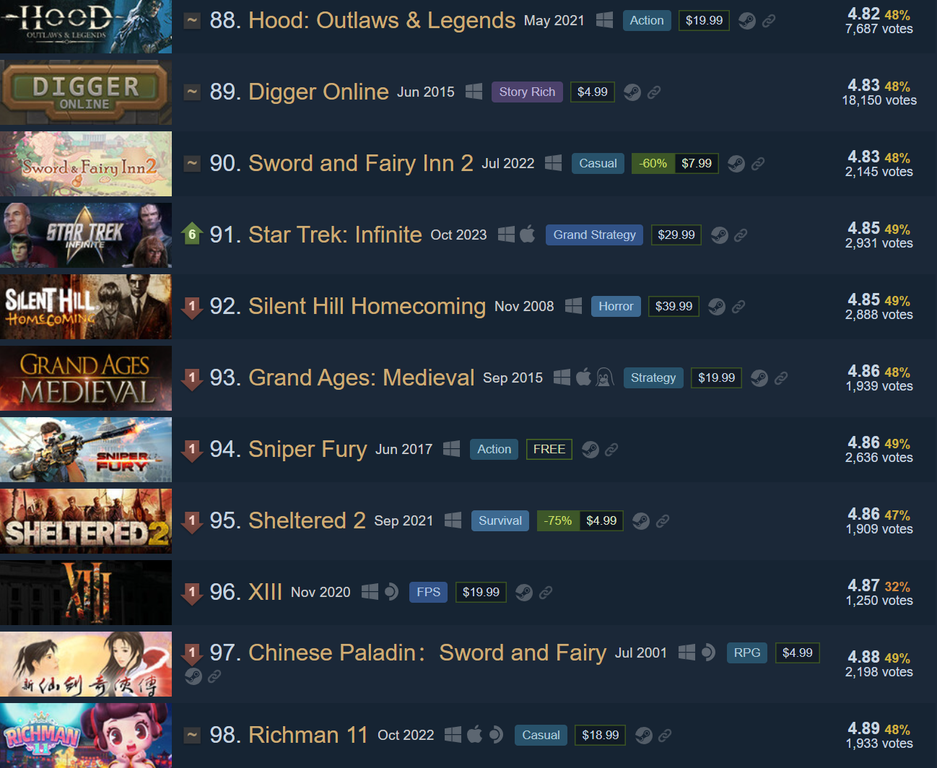Click Steam icon beside Grand Ages: Medieval
This screenshot has height=768, width=937.
[x=759, y=378]
